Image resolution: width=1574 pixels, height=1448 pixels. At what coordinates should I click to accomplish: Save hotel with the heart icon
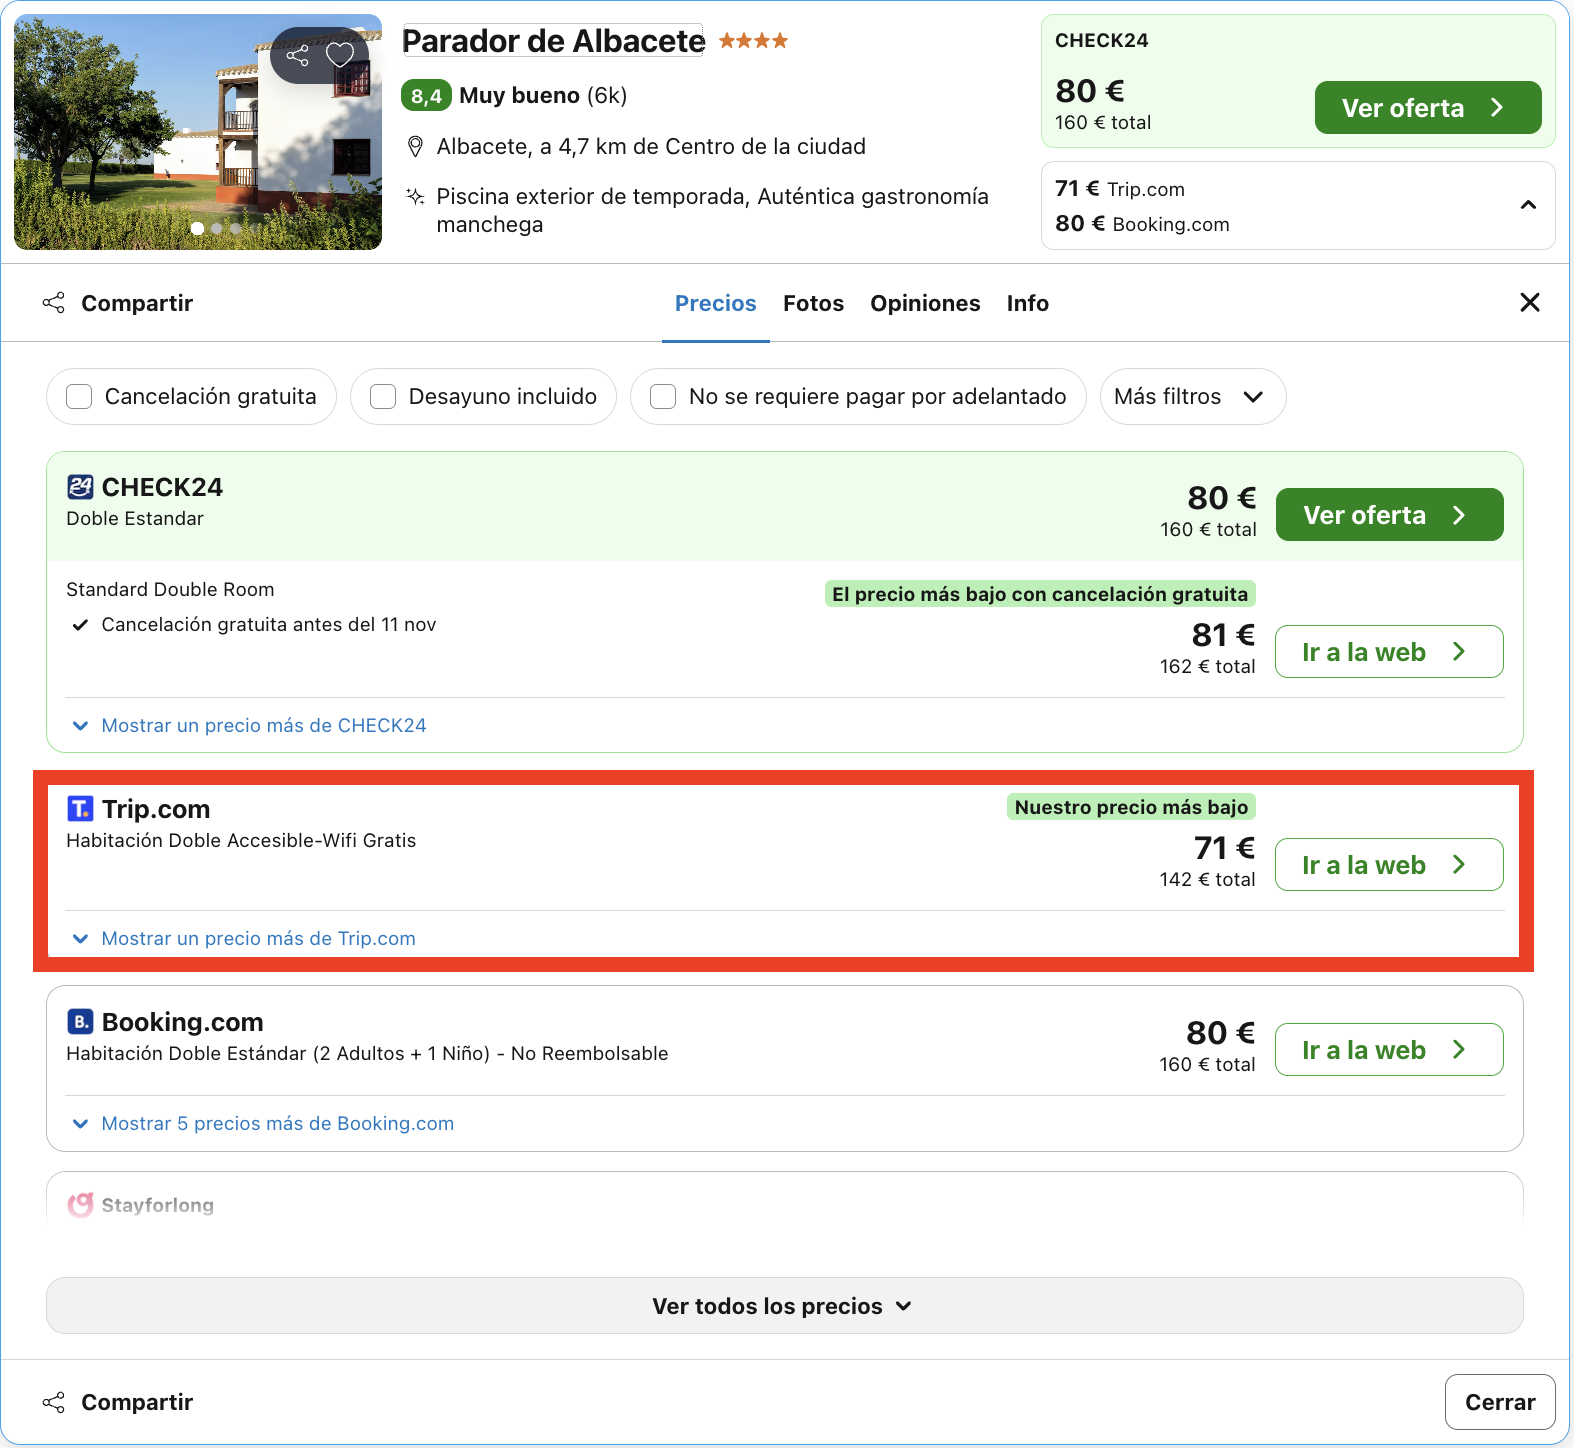pyautogui.click(x=340, y=55)
